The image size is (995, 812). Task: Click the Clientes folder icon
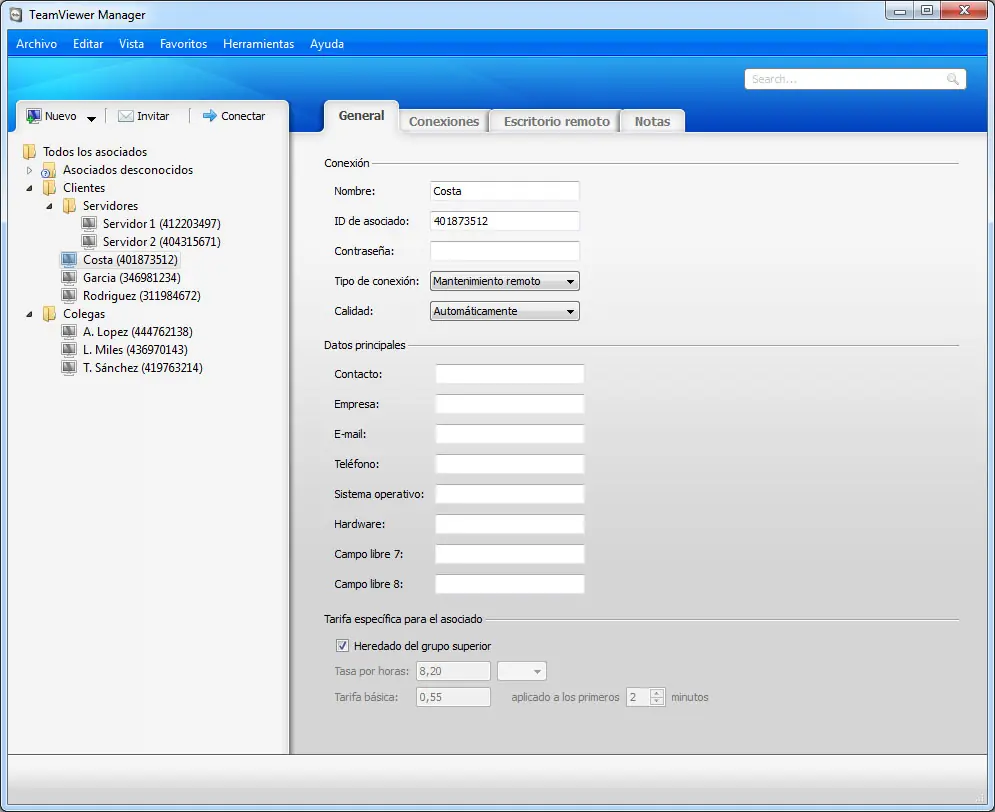tap(49, 188)
